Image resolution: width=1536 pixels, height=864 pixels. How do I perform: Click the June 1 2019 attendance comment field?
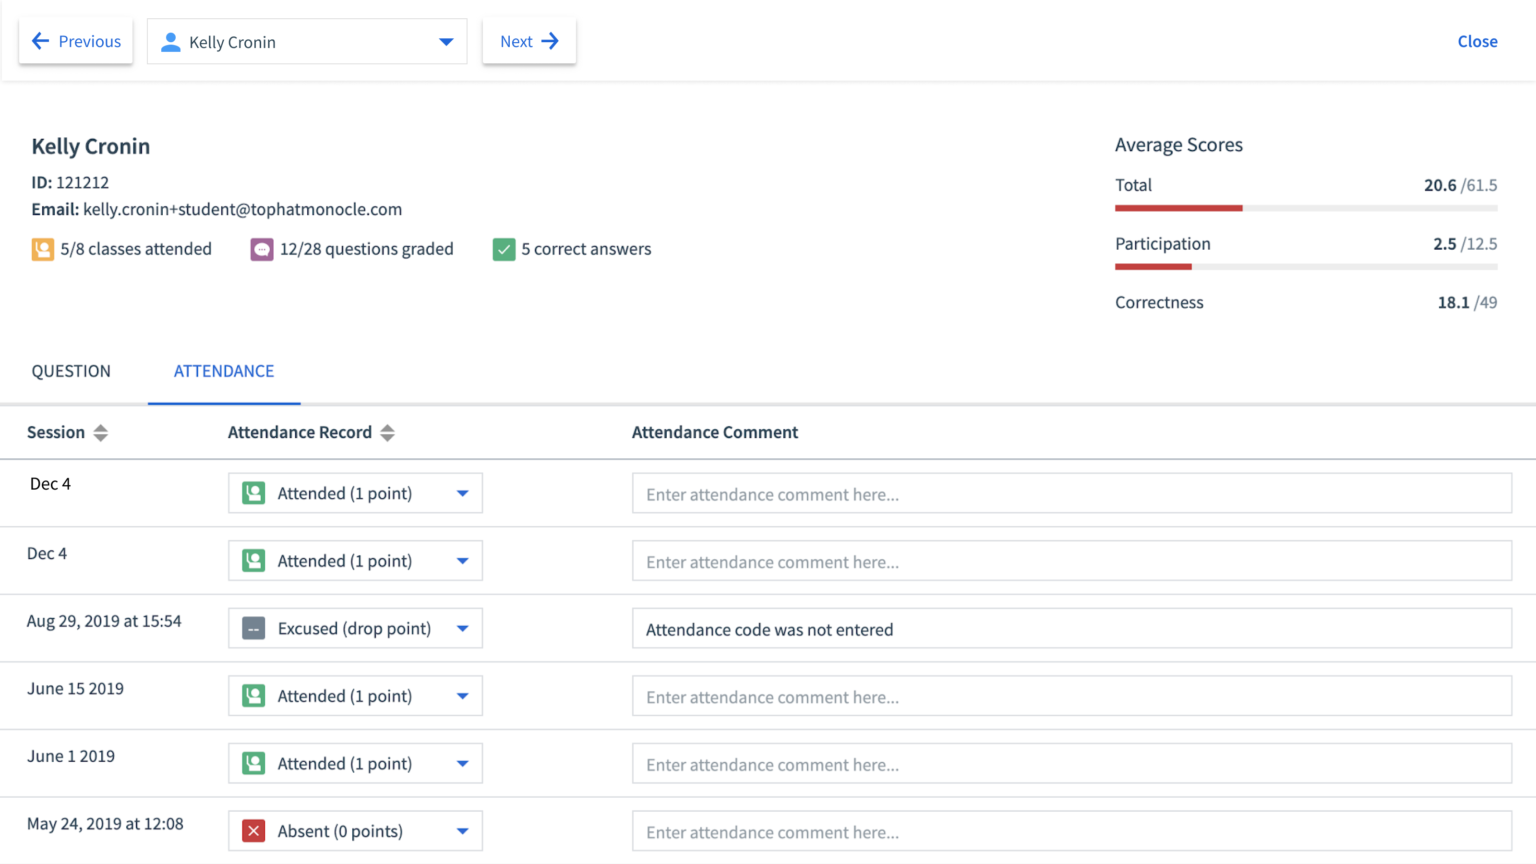[1071, 764]
